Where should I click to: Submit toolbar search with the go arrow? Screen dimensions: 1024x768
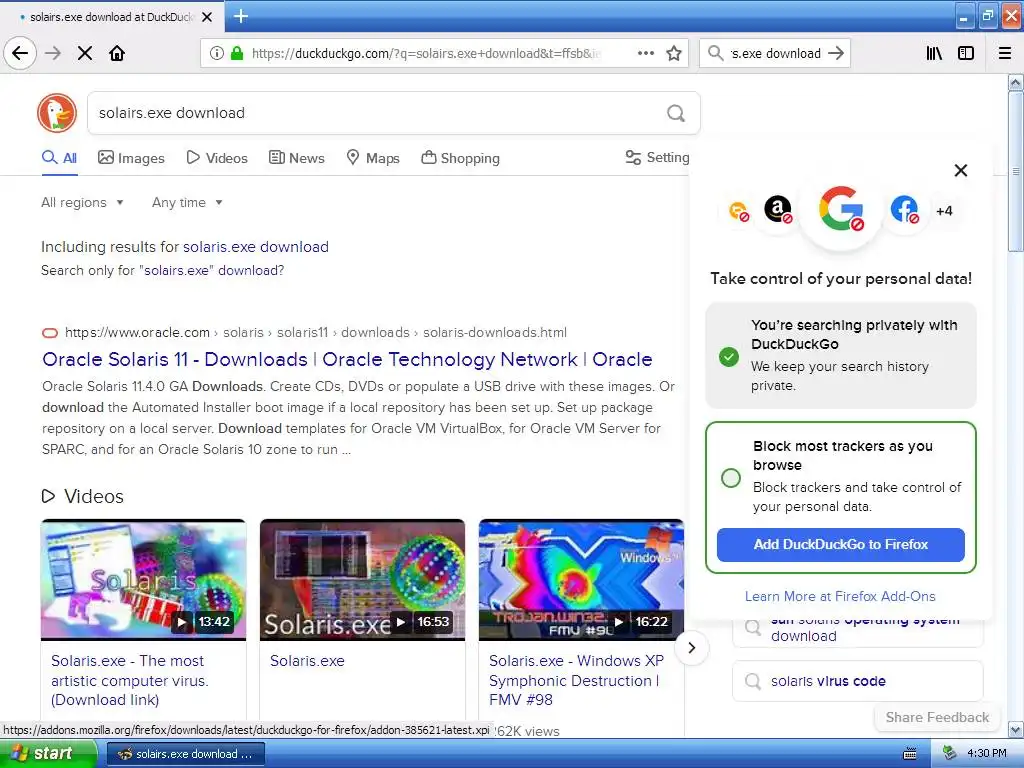coord(836,53)
